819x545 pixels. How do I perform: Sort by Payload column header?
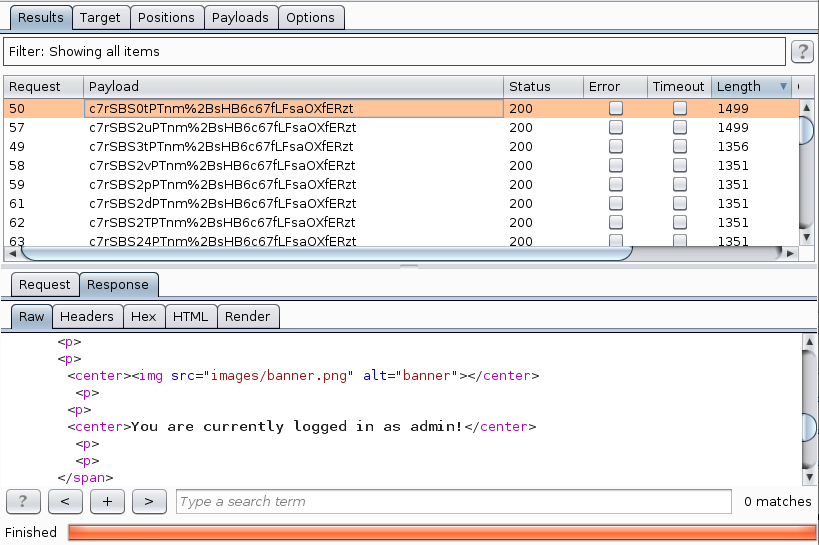[x=294, y=87]
